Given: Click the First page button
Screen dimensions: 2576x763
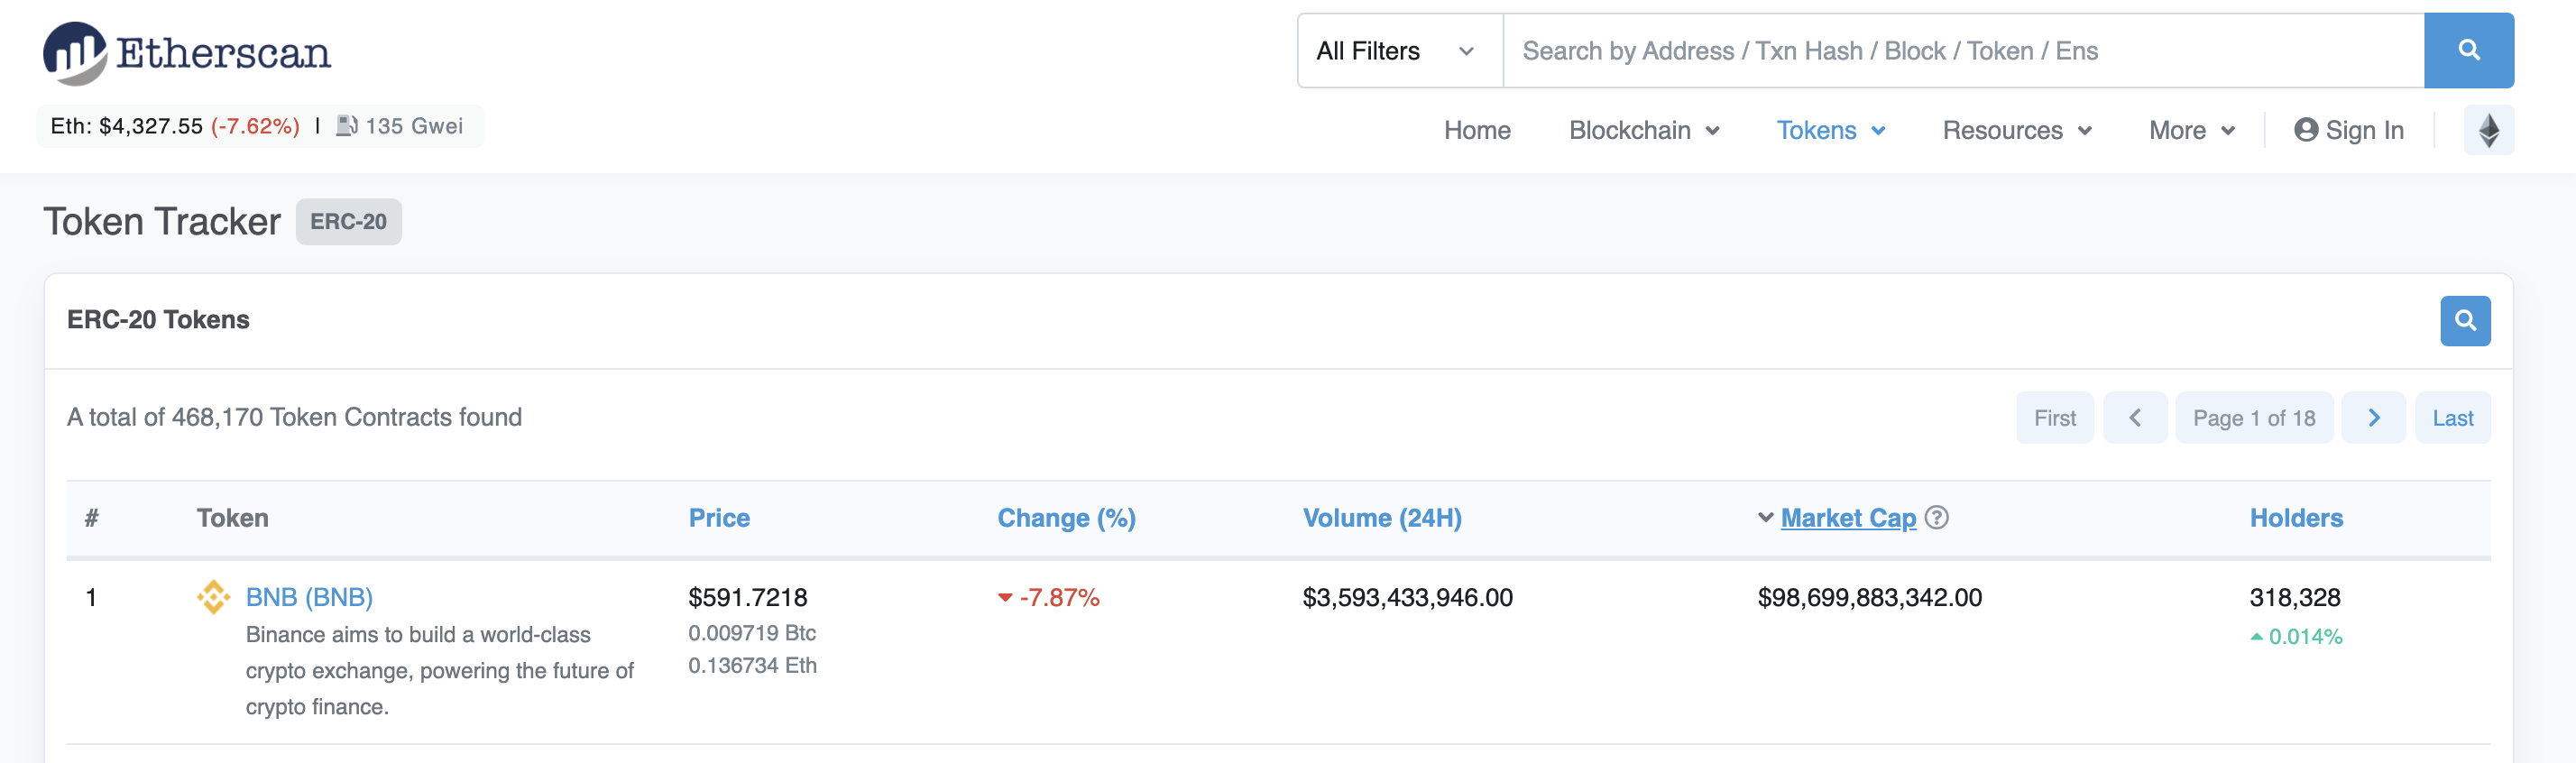Looking at the screenshot, I should (x=2055, y=418).
